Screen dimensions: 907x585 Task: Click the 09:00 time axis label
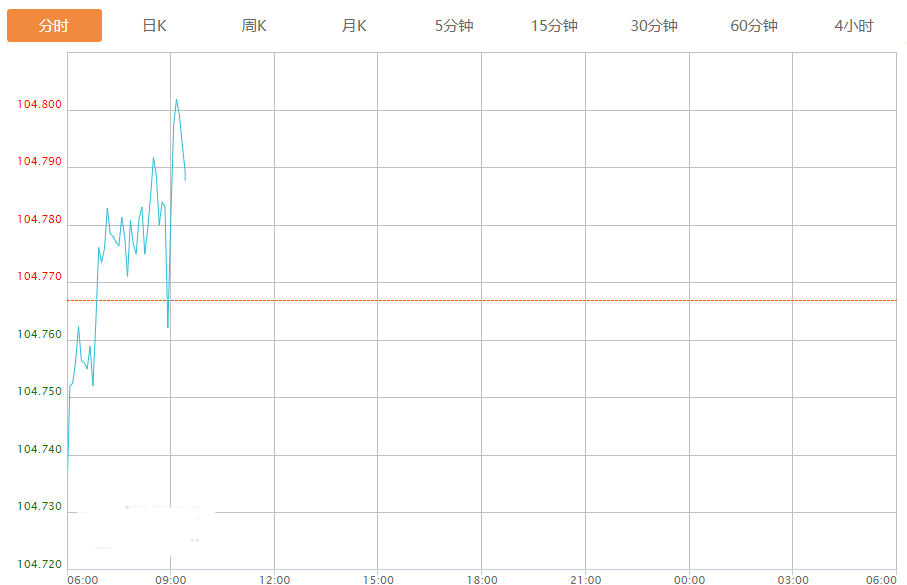point(171,580)
